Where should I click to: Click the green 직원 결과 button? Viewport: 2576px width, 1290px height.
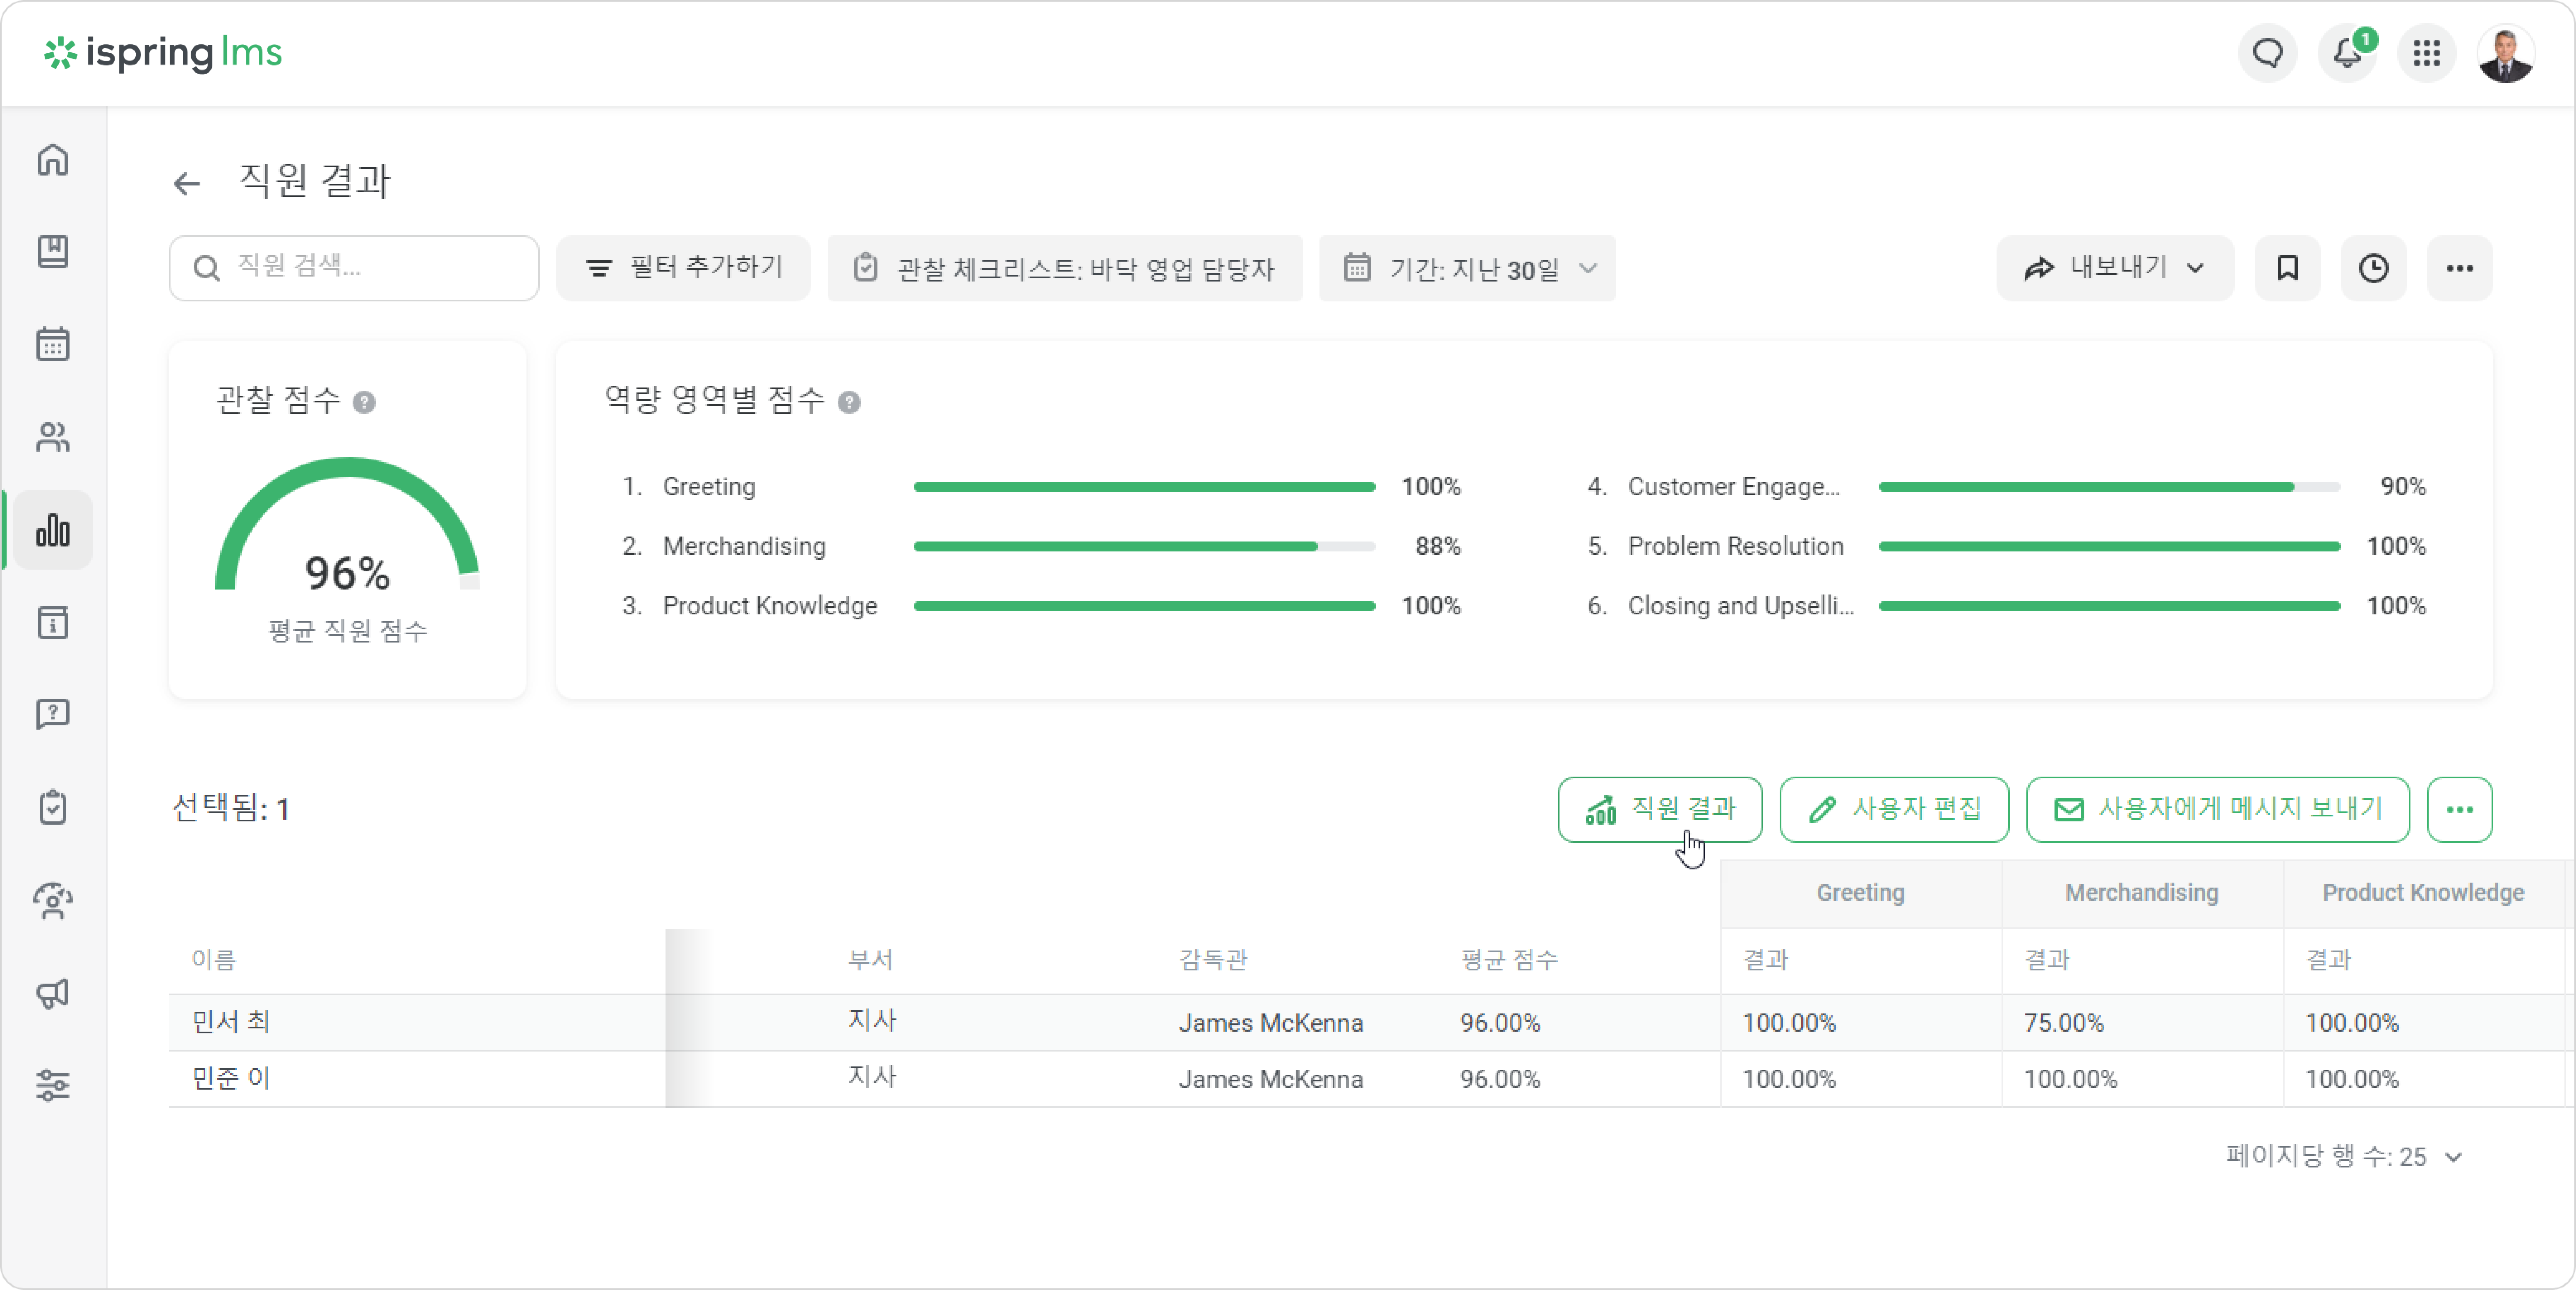click(x=1660, y=810)
